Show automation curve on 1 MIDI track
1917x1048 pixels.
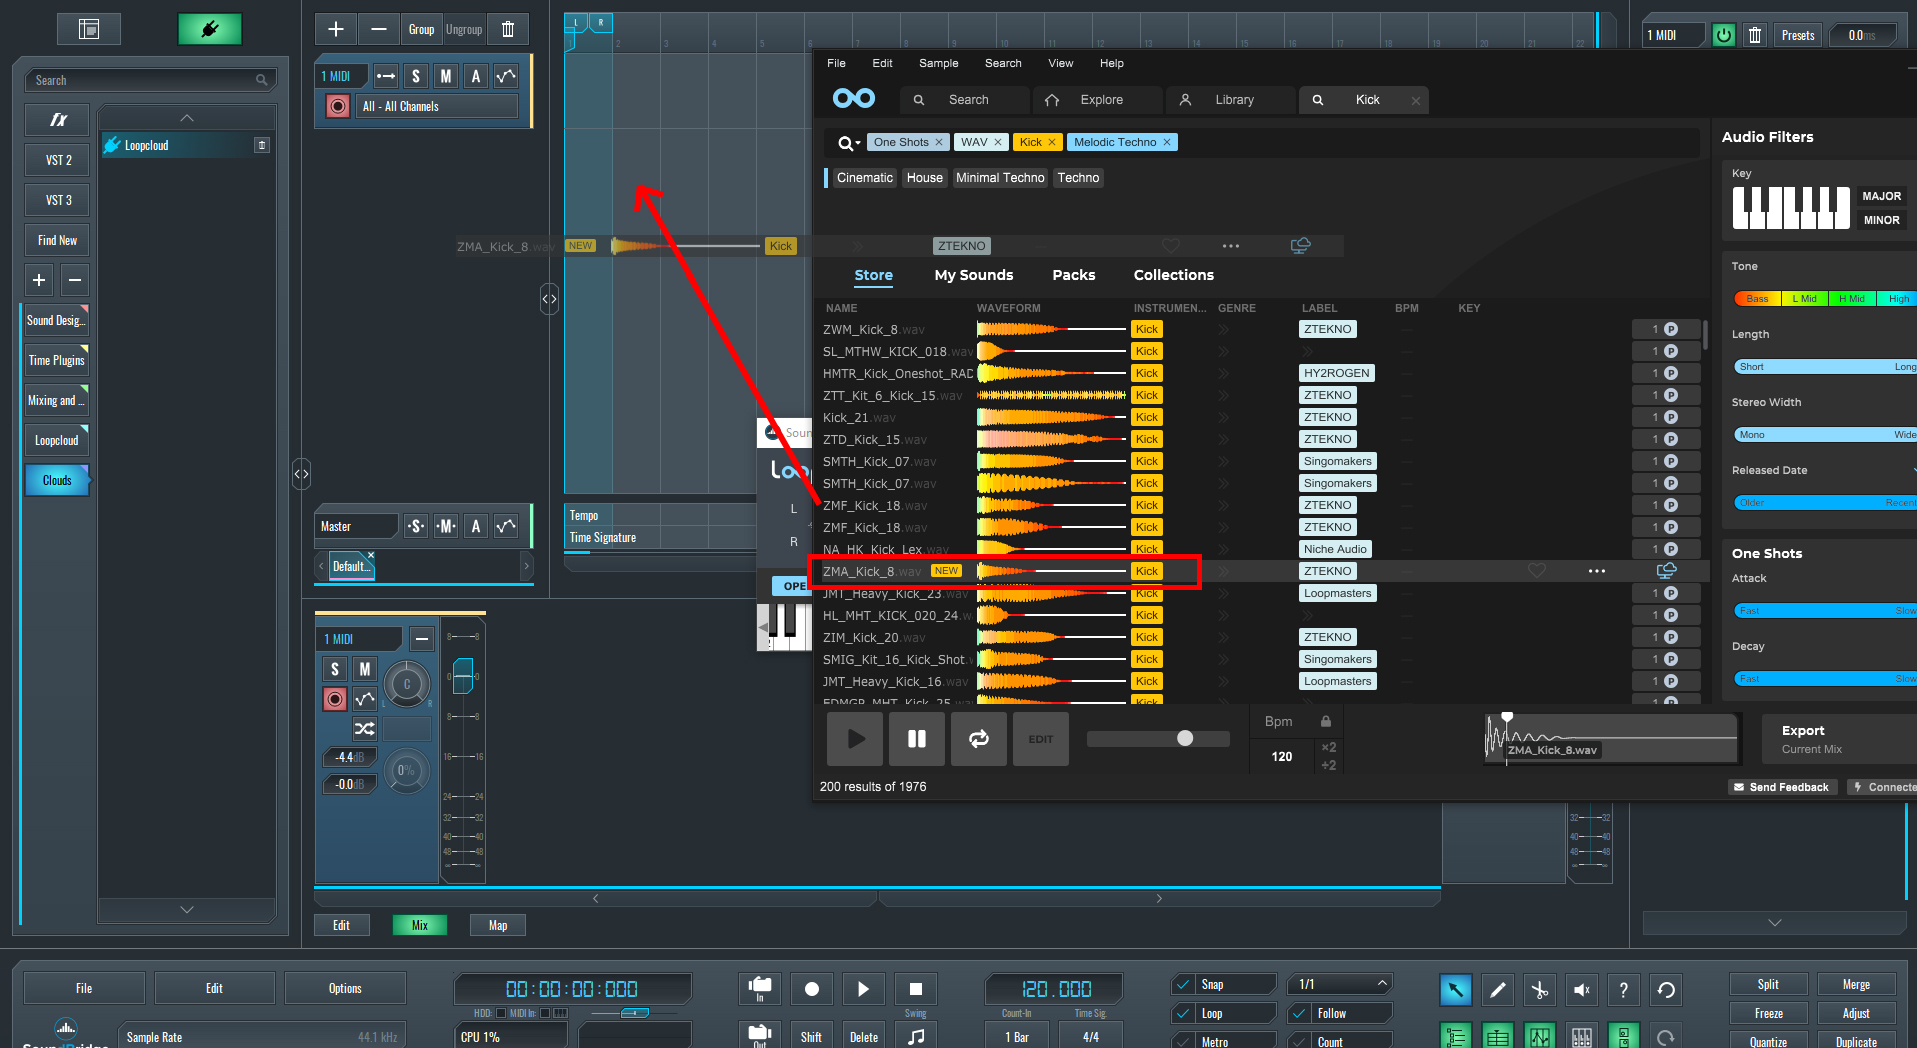pyautogui.click(x=506, y=76)
